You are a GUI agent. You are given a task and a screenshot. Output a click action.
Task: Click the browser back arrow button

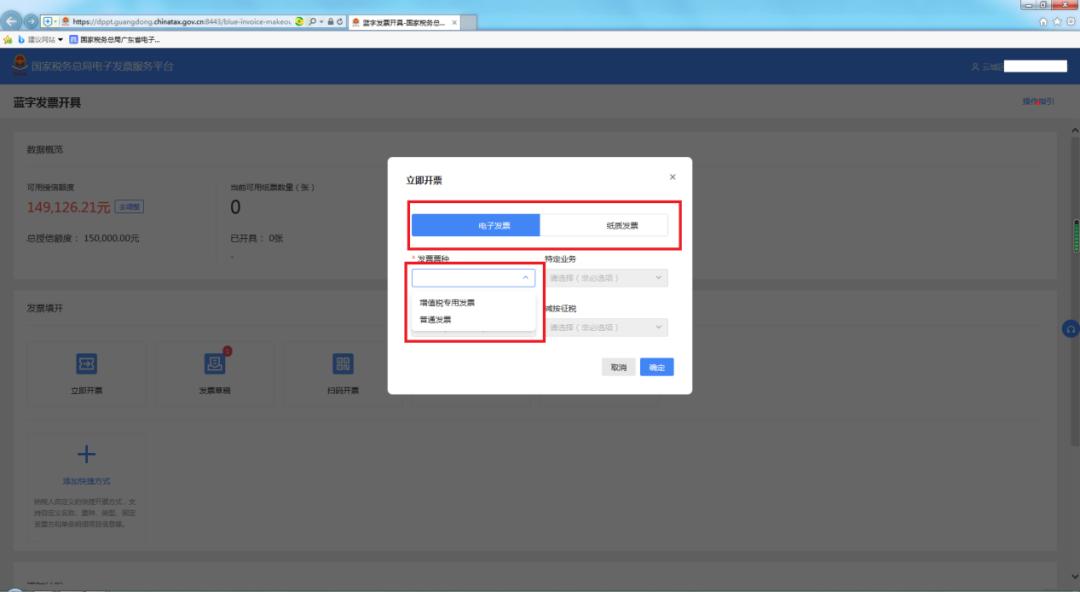click(x=12, y=21)
